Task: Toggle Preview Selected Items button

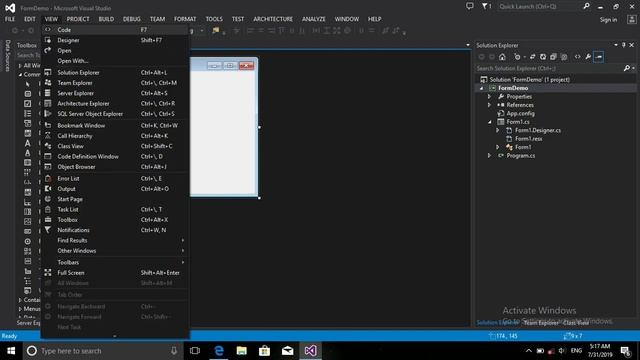Action: coord(599,57)
